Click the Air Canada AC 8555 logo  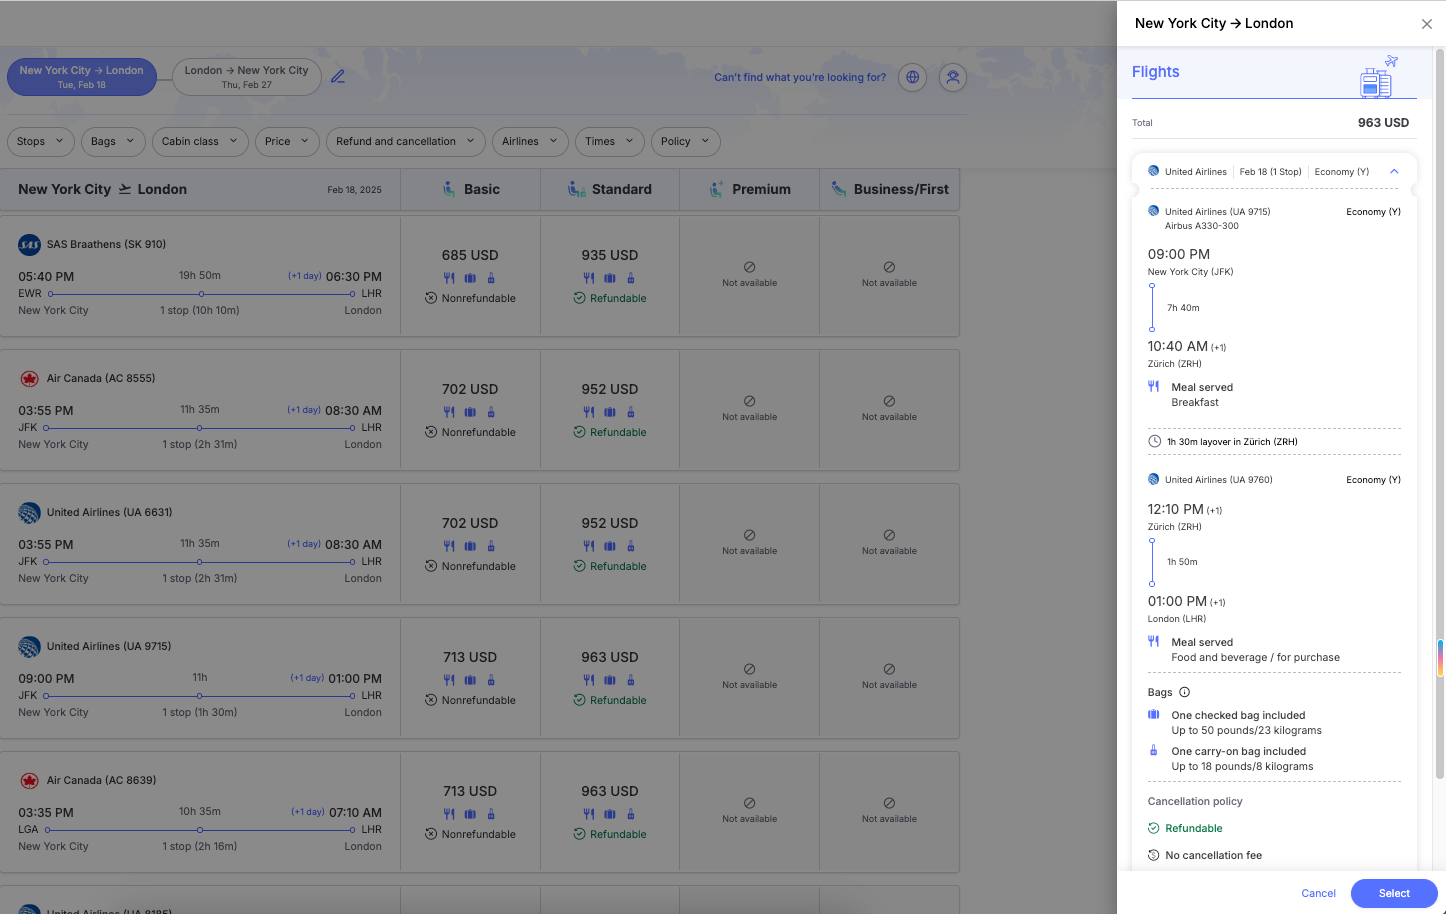point(29,378)
